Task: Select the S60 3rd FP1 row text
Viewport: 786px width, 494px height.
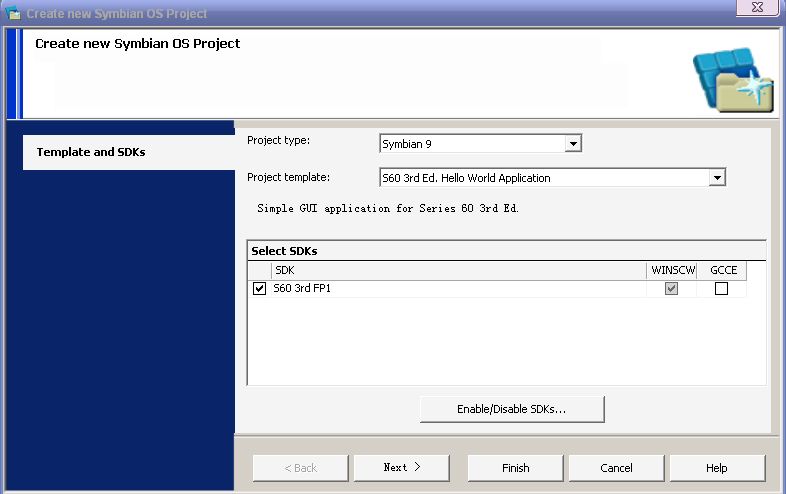Action: point(302,288)
